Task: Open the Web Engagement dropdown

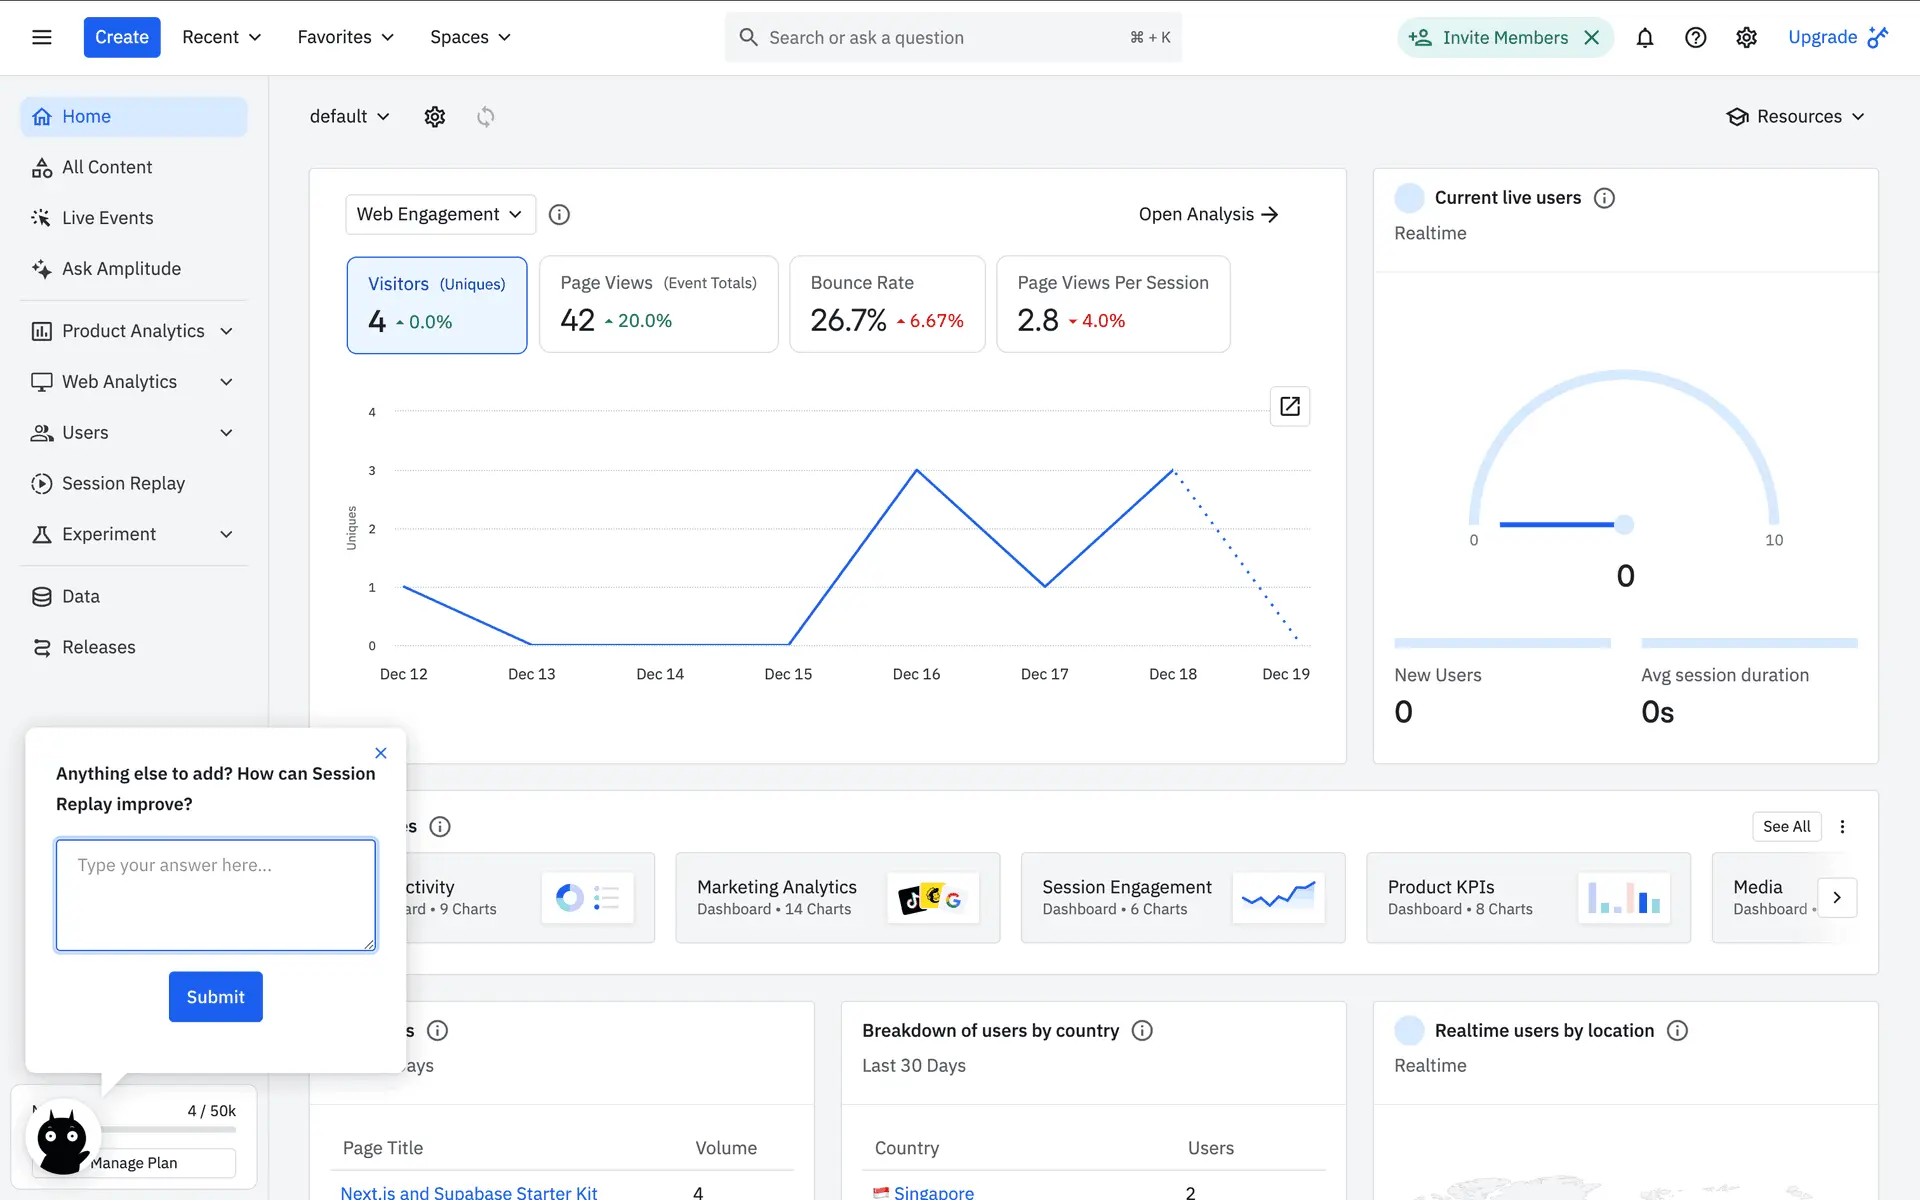Action: click(440, 215)
